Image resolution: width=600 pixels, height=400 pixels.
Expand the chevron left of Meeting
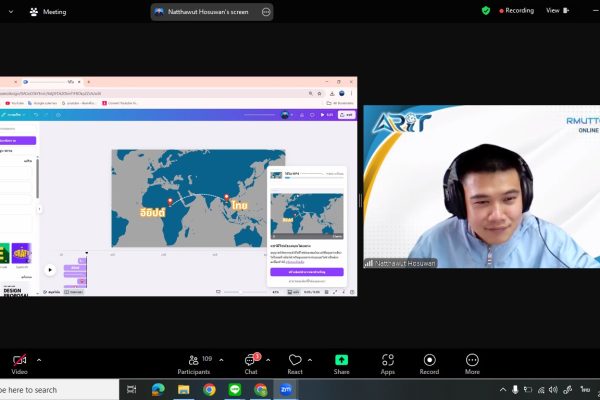pyautogui.click(x=11, y=12)
